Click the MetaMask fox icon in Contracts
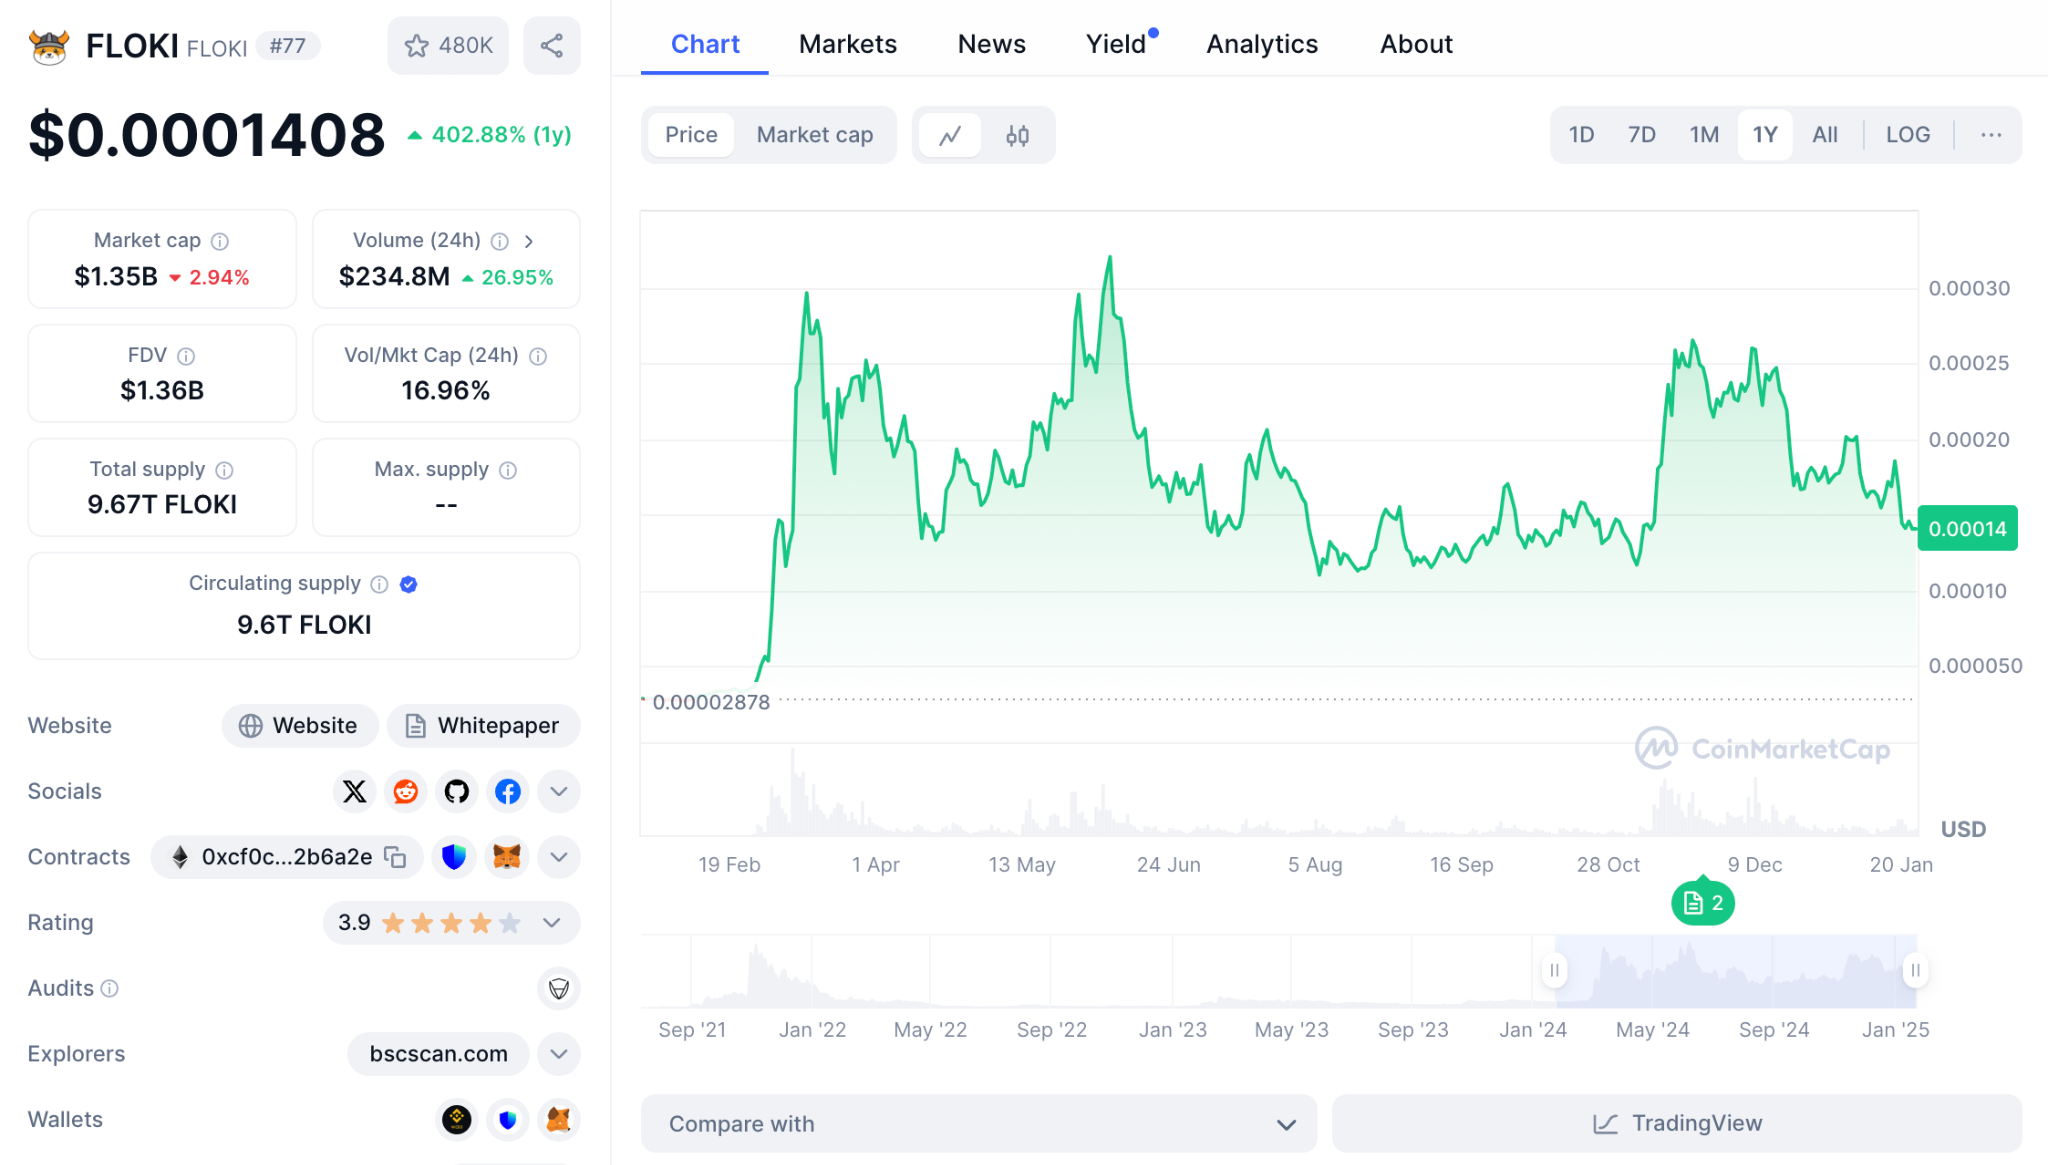 pyautogui.click(x=507, y=857)
